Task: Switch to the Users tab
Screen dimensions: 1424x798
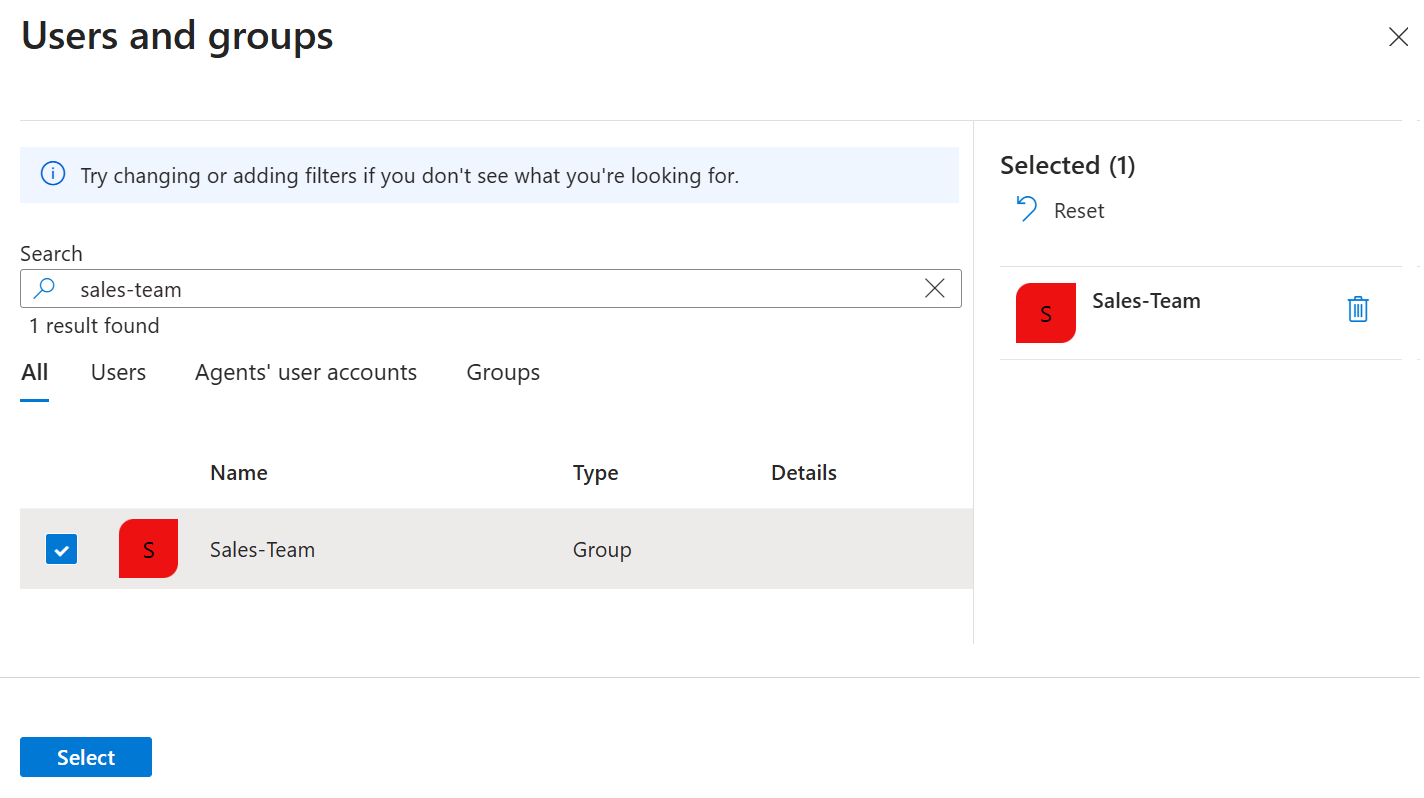Action: pyautogui.click(x=118, y=373)
